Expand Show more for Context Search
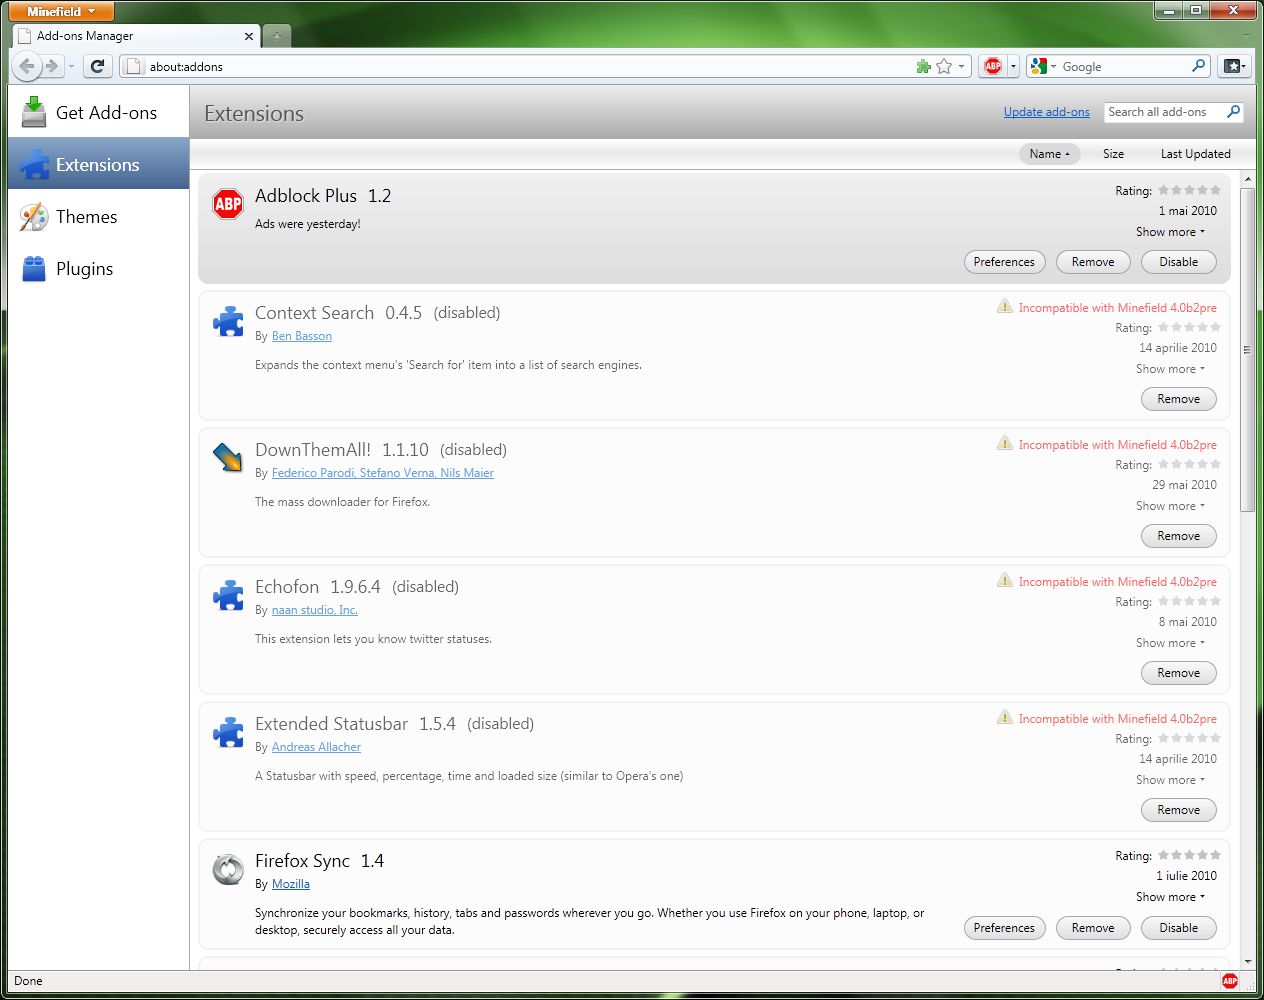This screenshot has width=1264, height=1000. pyautogui.click(x=1170, y=369)
